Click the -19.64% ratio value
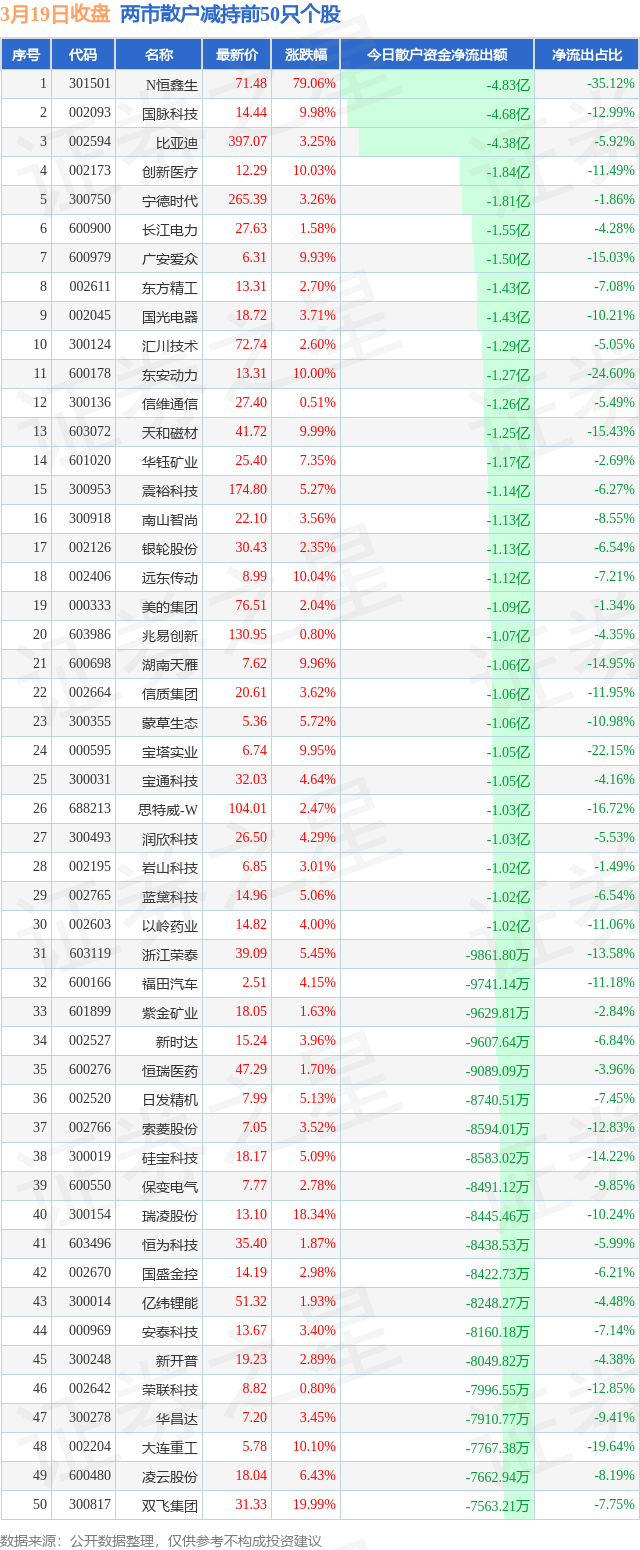The image size is (640, 1550). (611, 1447)
